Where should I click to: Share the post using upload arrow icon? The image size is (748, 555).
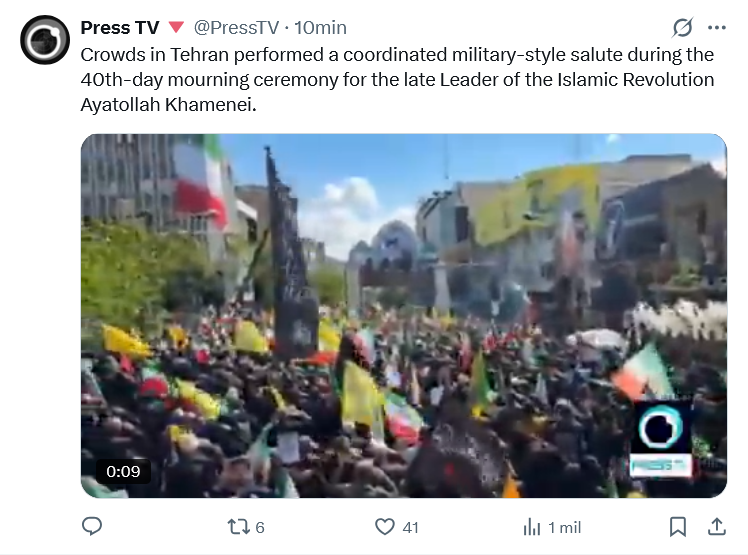click(x=717, y=527)
